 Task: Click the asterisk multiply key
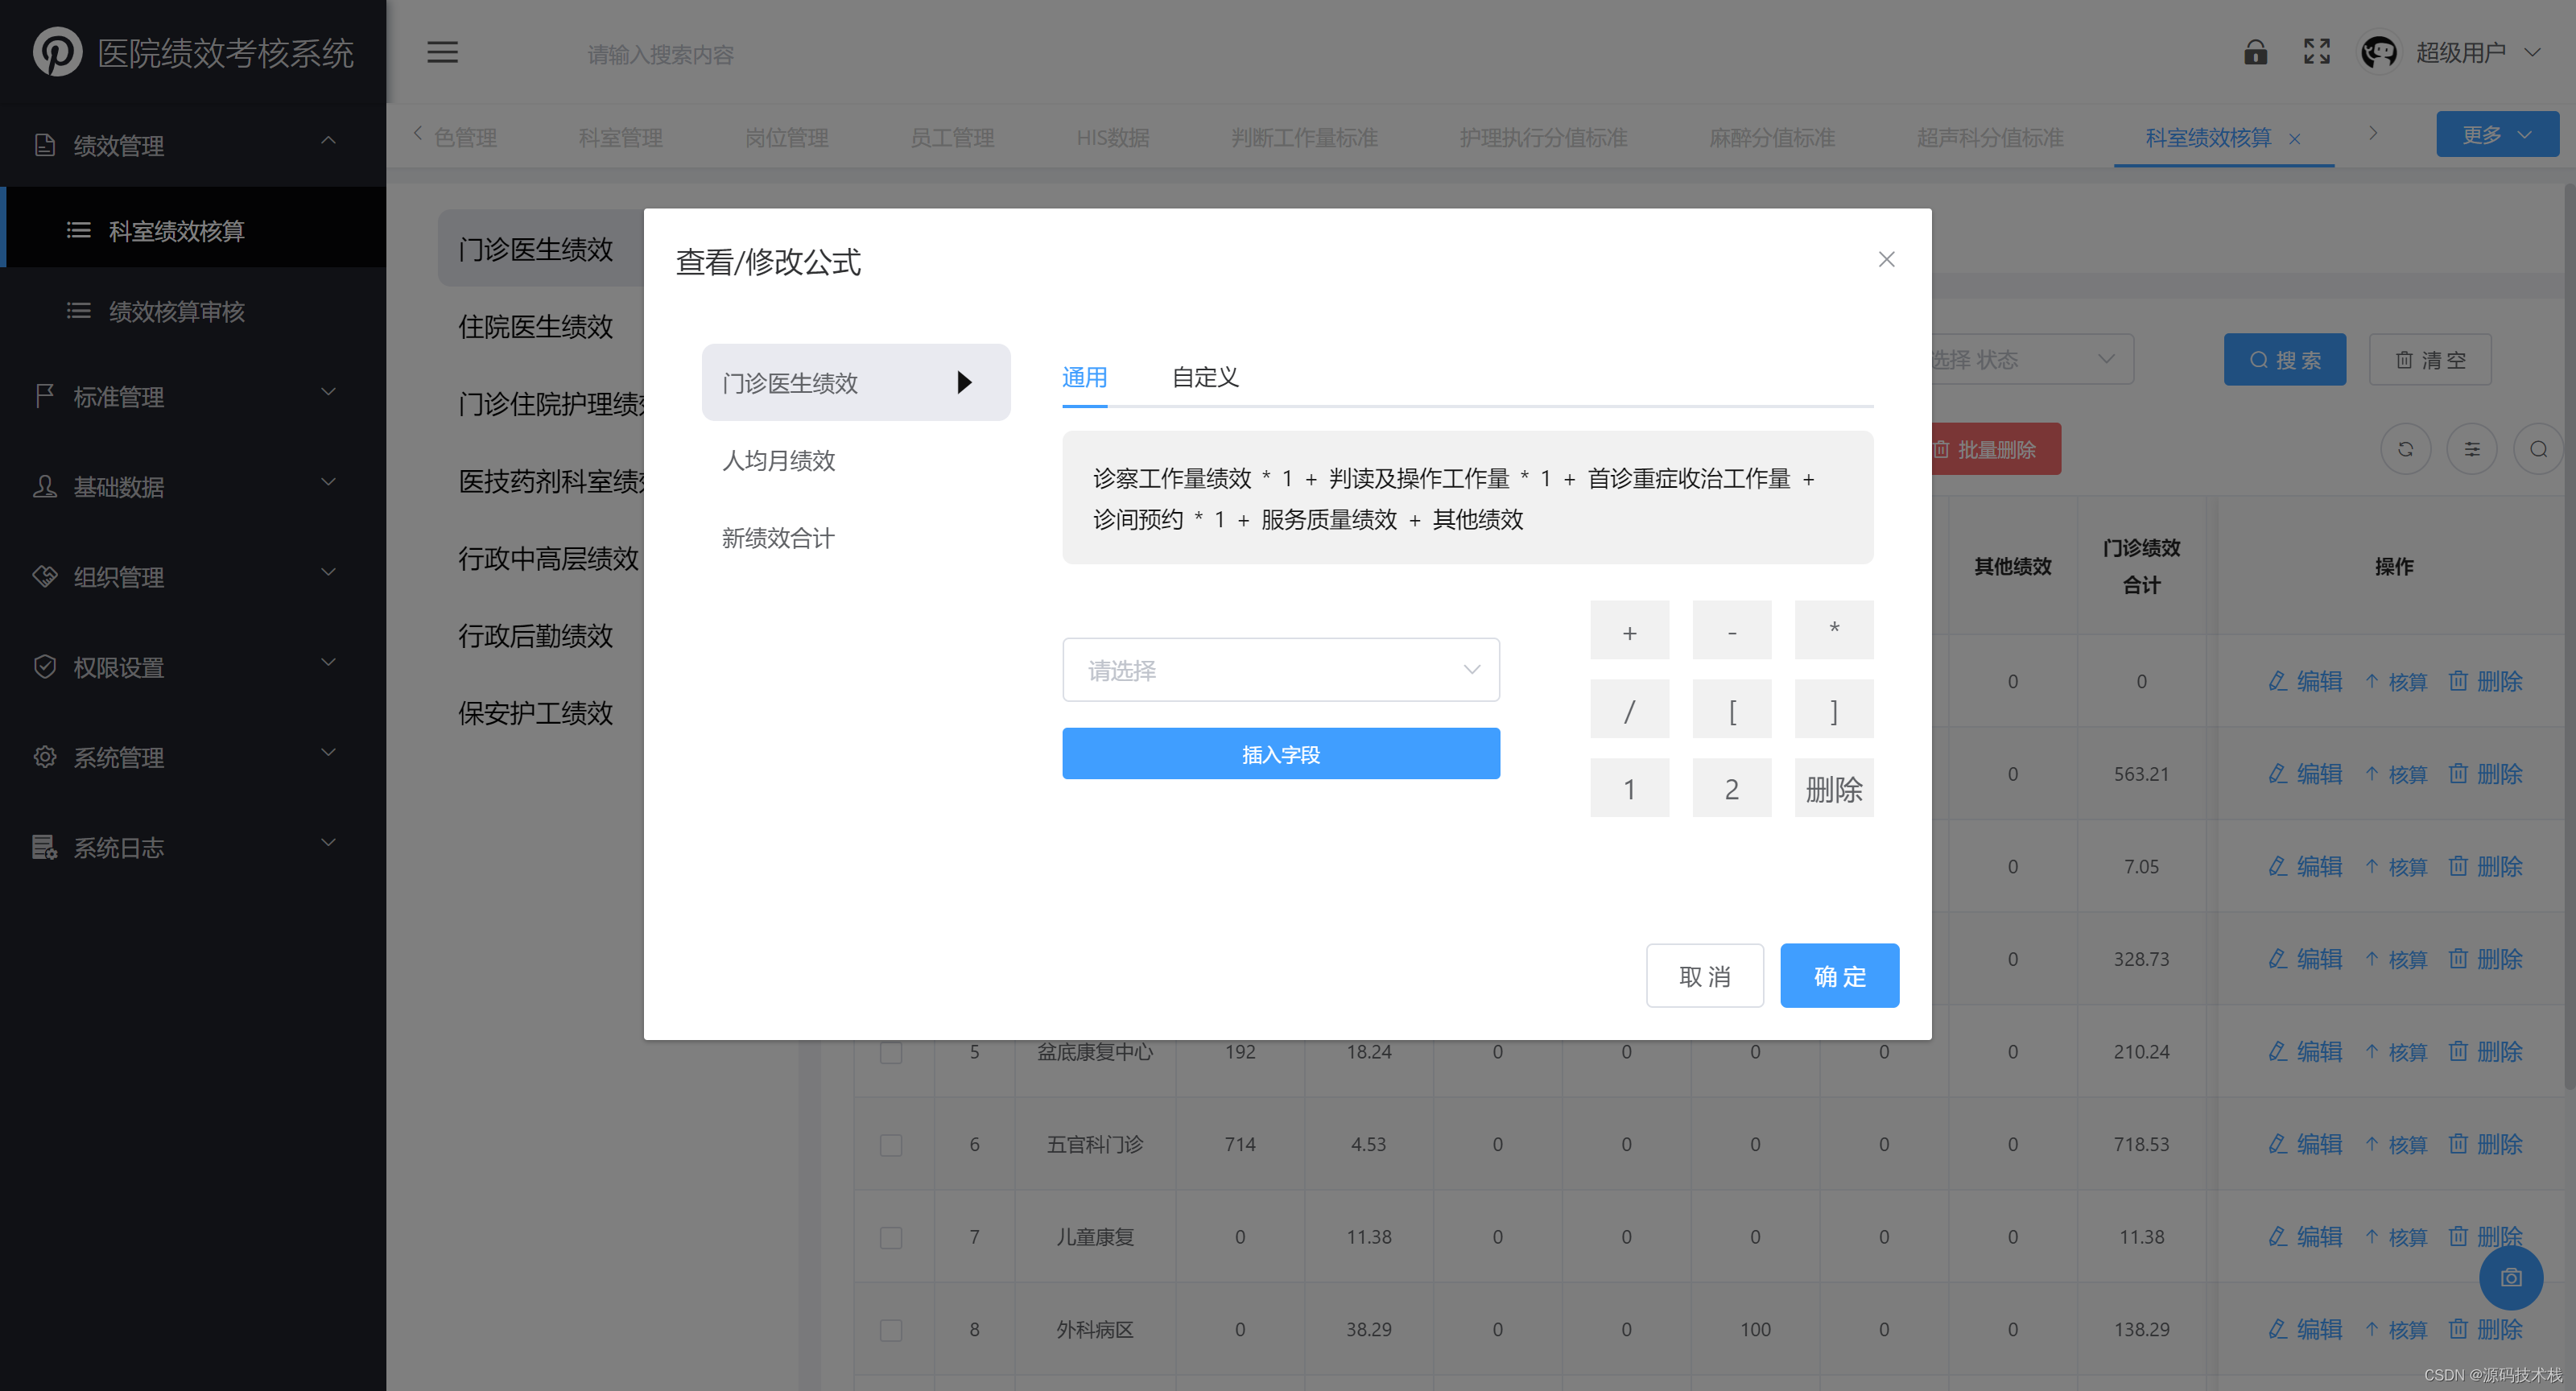click(1833, 631)
